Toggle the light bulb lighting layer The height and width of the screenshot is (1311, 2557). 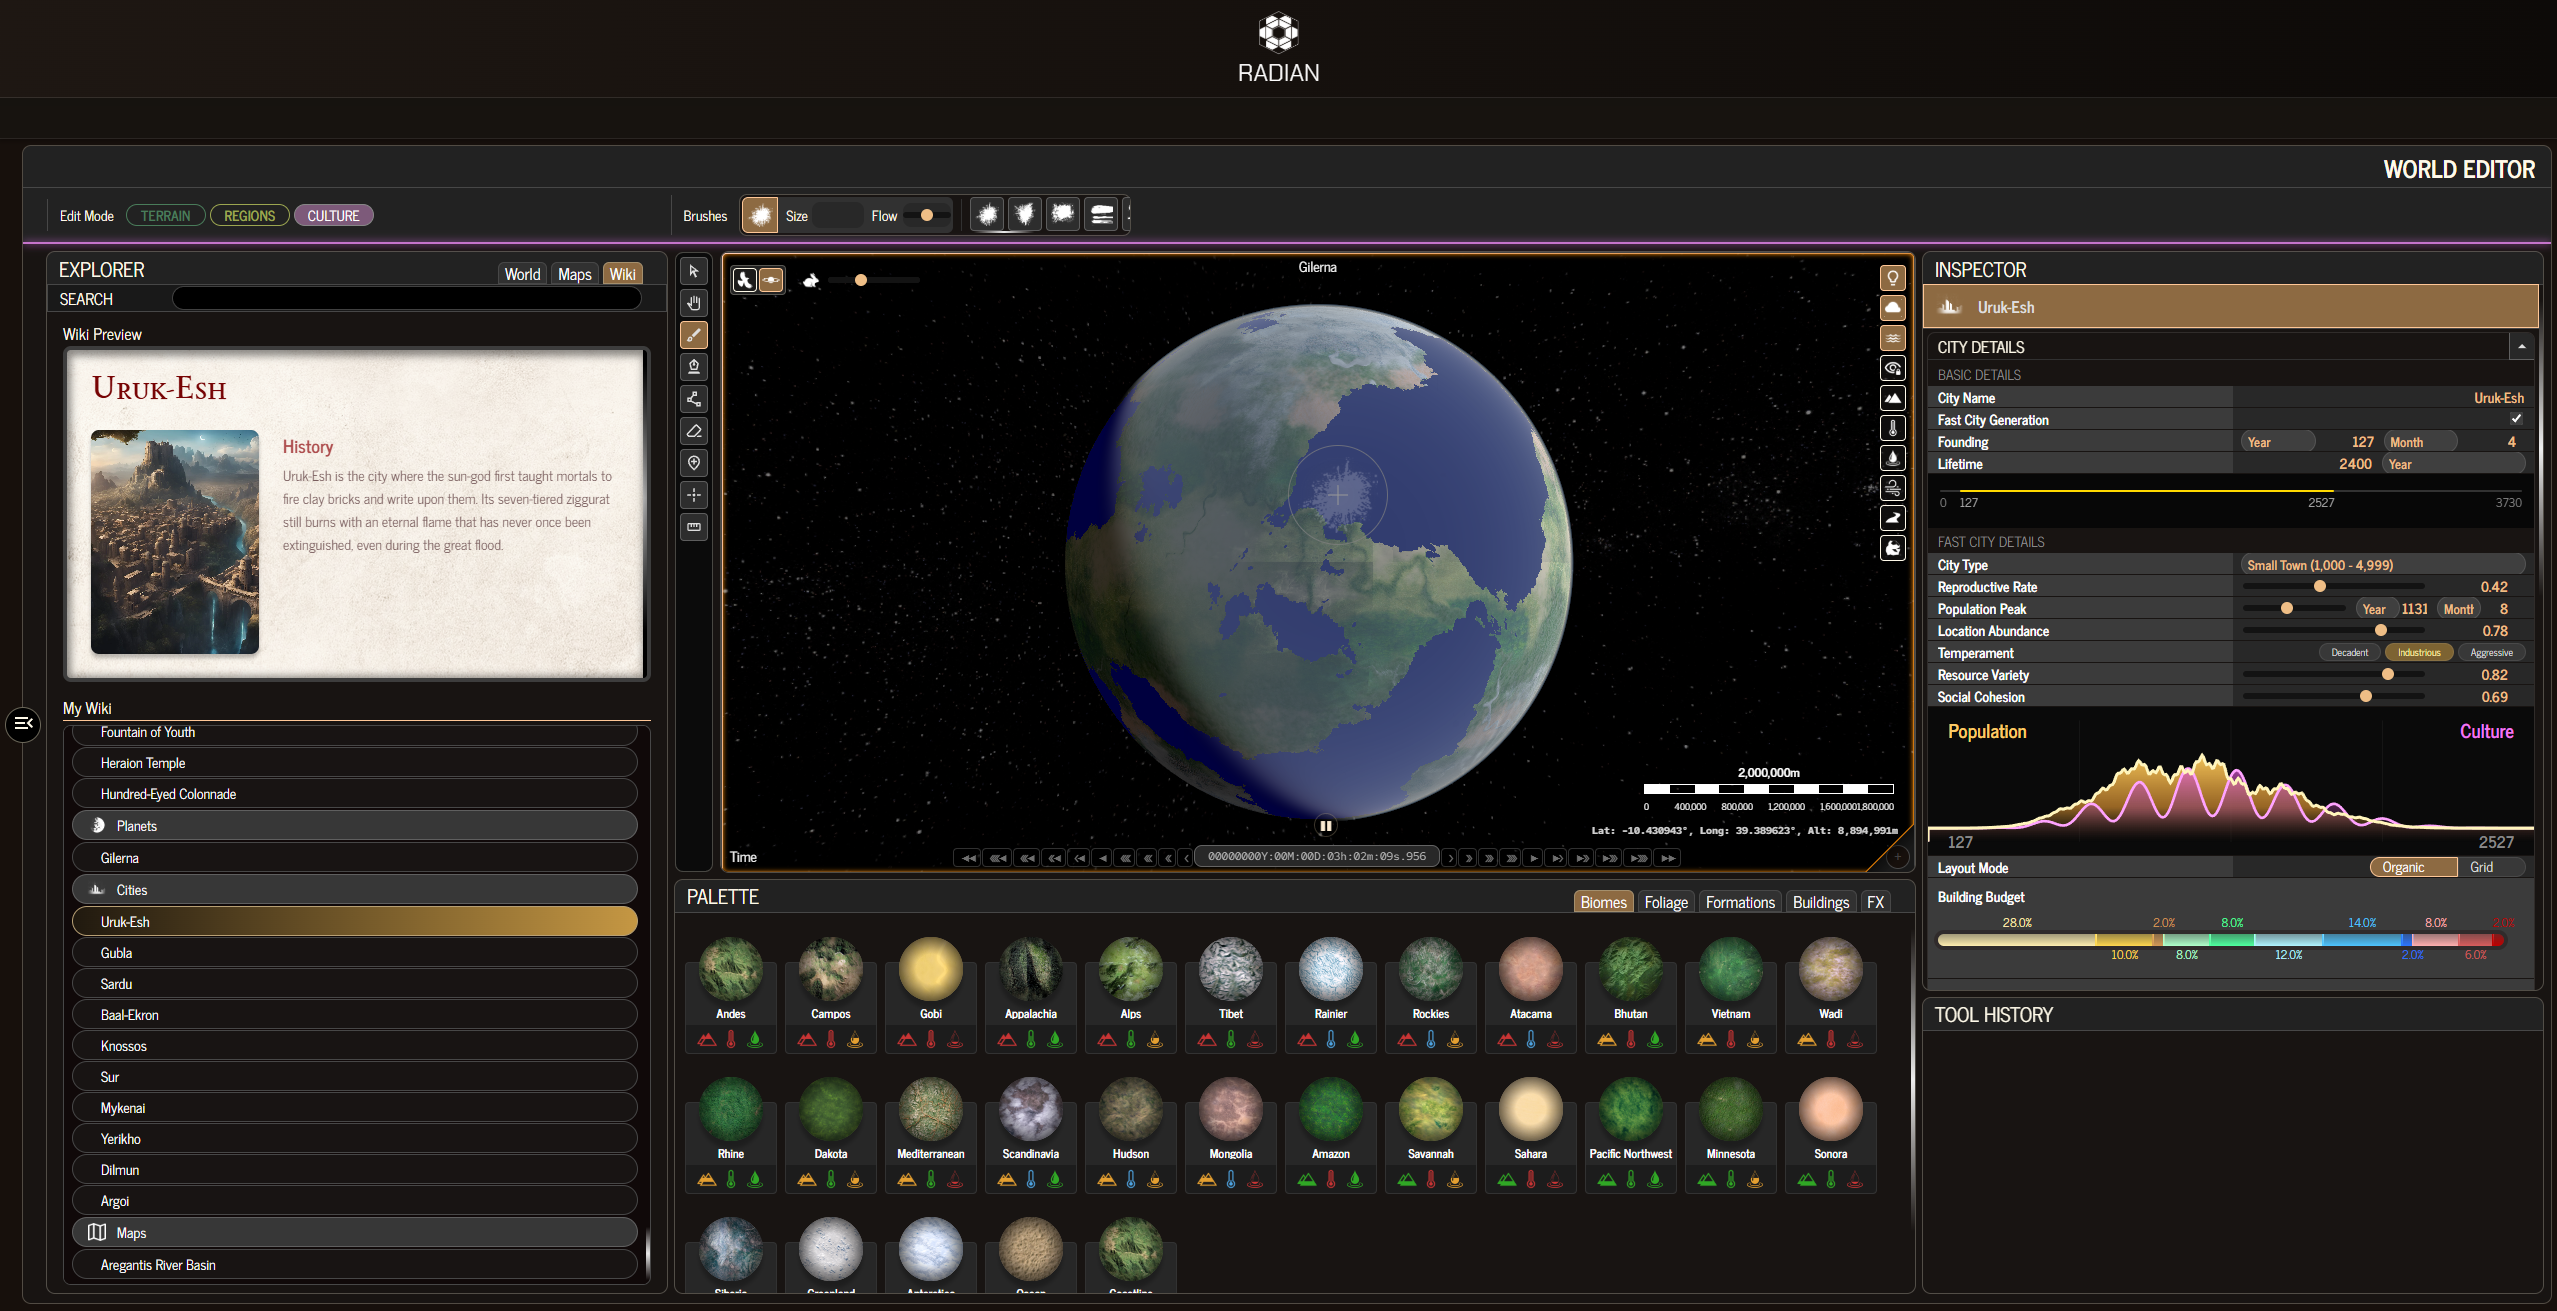coord(1893,278)
